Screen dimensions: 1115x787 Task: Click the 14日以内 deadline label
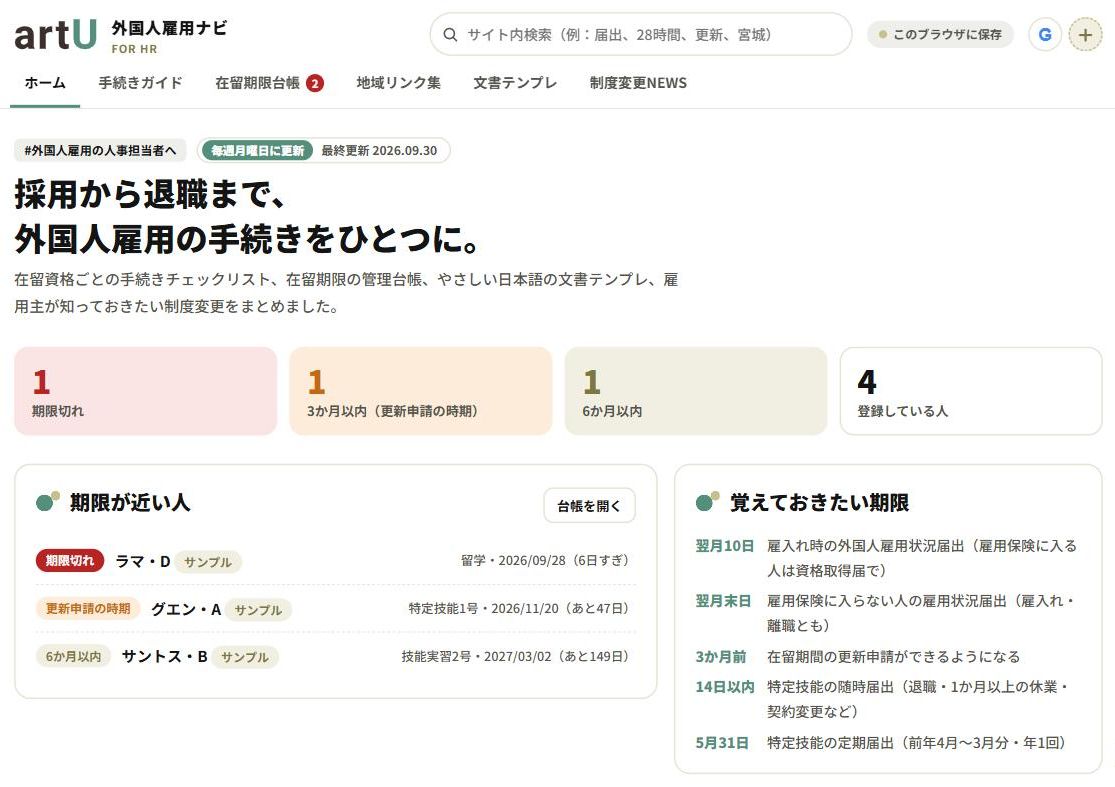(725, 687)
